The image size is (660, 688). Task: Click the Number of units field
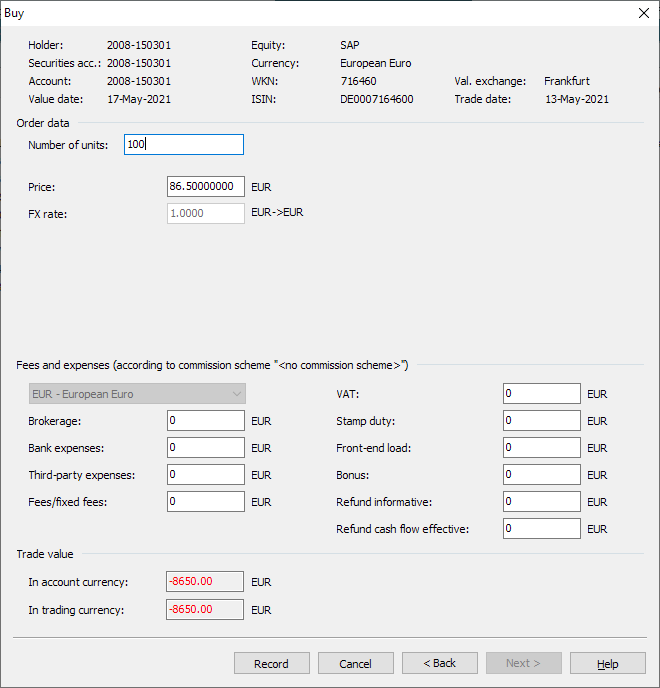click(184, 145)
